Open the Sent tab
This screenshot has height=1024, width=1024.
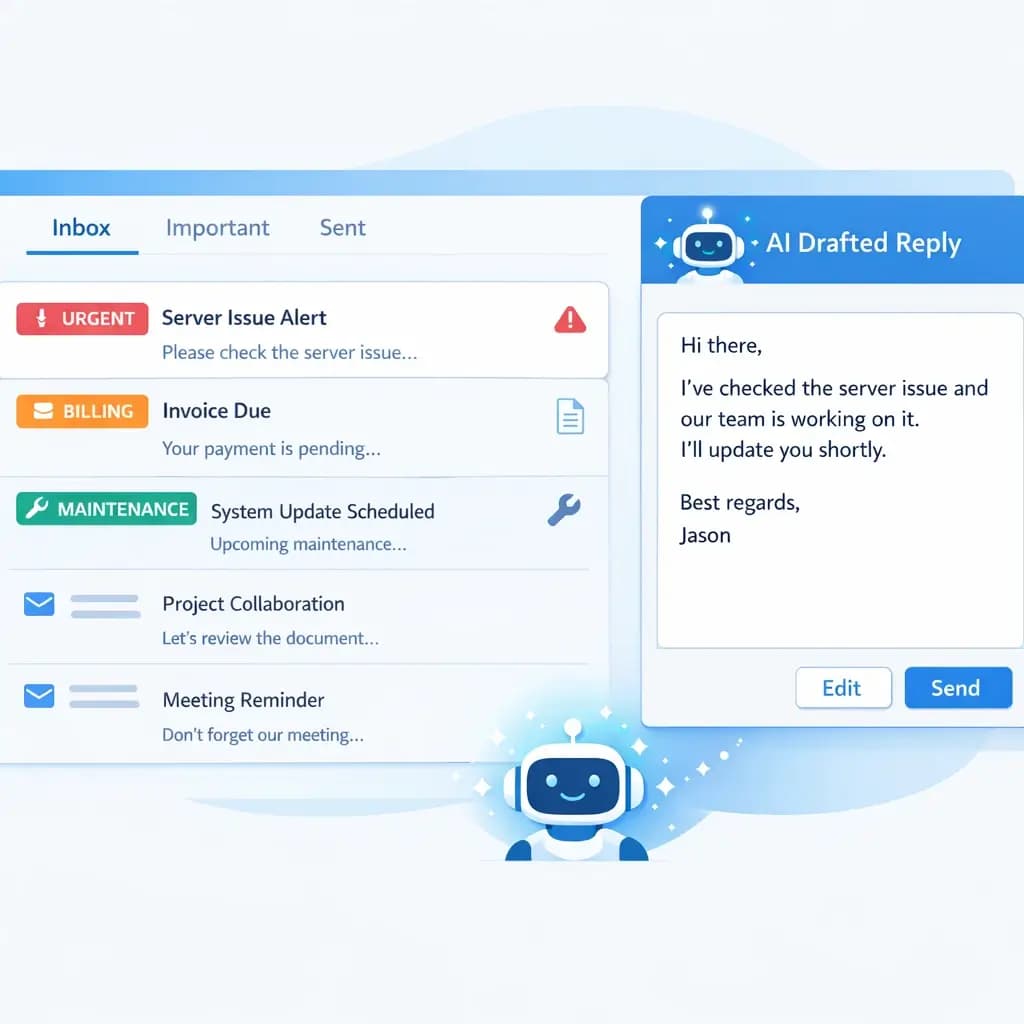pos(342,228)
